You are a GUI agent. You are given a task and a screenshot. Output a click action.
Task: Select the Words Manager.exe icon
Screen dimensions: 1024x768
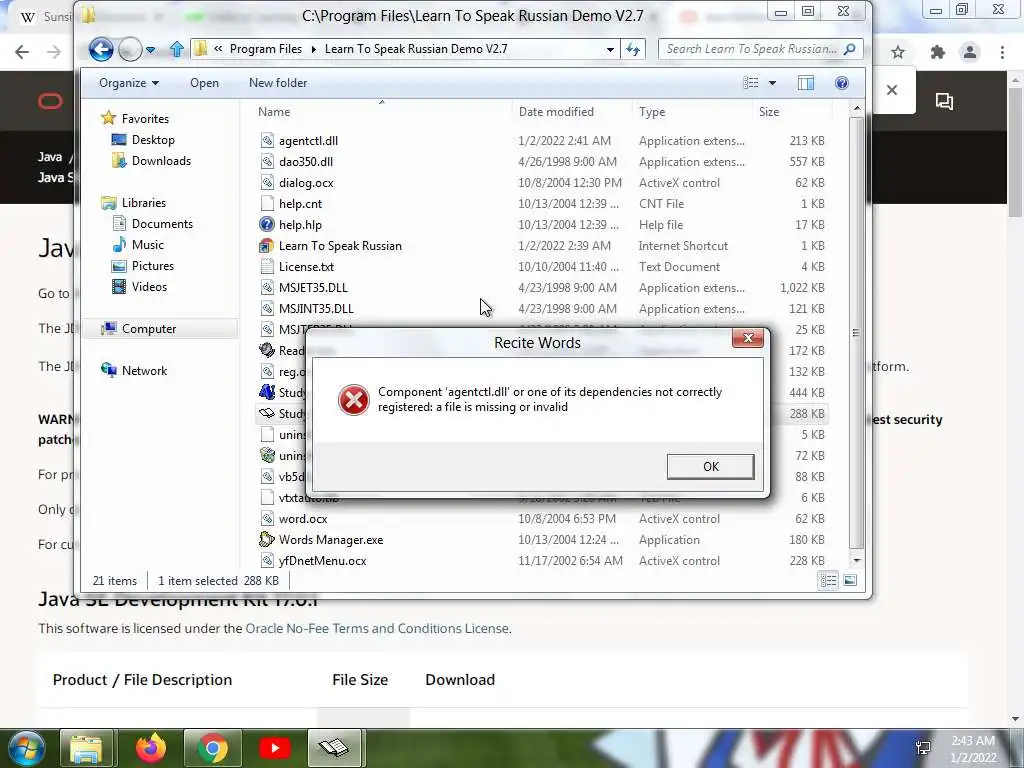[x=266, y=539]
